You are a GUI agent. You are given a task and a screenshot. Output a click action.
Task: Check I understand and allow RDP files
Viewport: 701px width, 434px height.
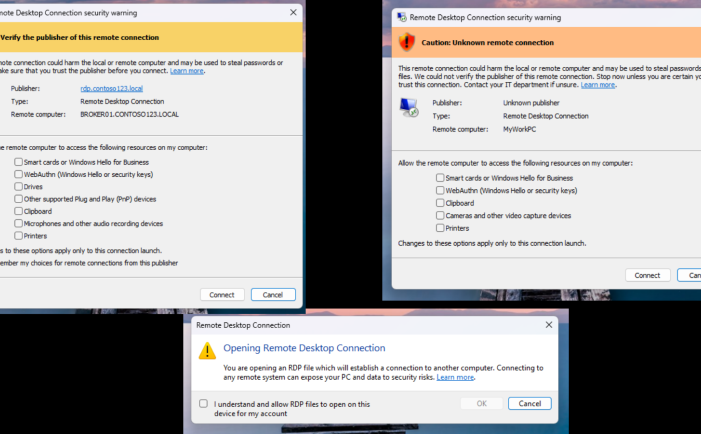[x=203, y=404]
